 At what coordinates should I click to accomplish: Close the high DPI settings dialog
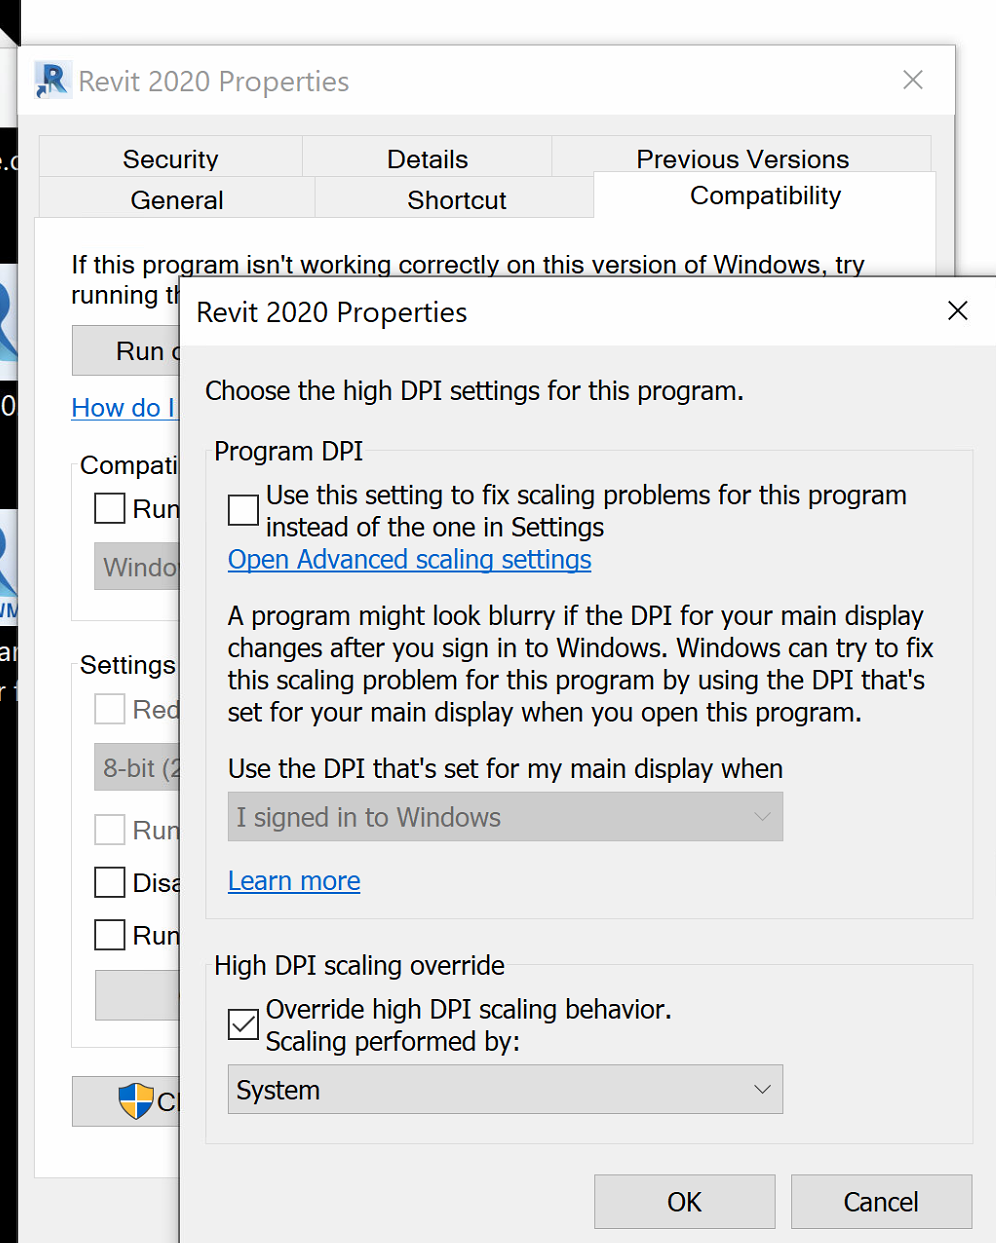pos(957,311)
